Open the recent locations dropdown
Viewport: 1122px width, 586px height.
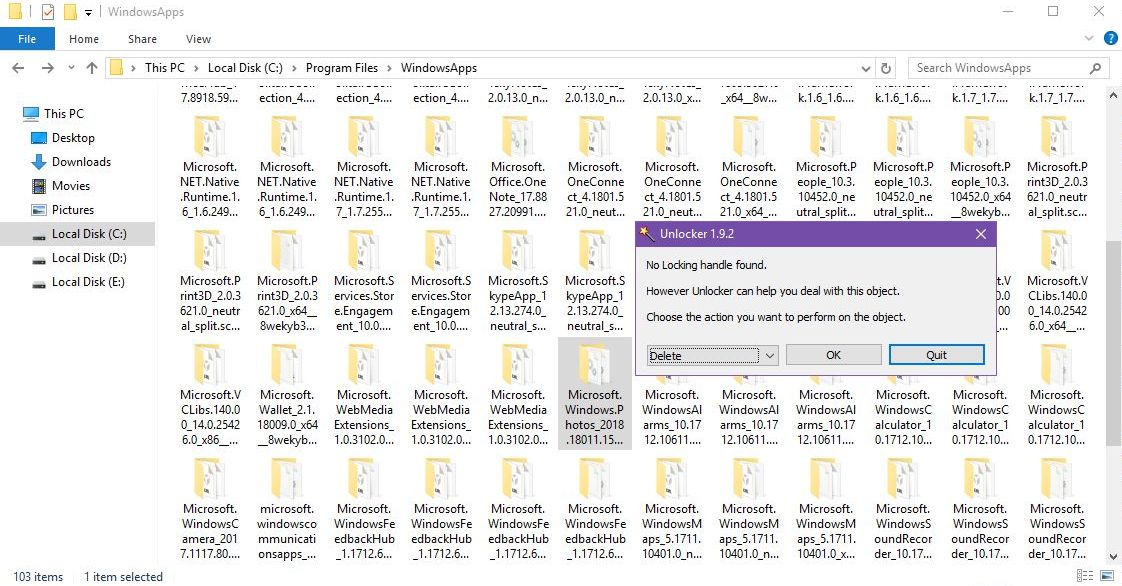pos(71,68)
